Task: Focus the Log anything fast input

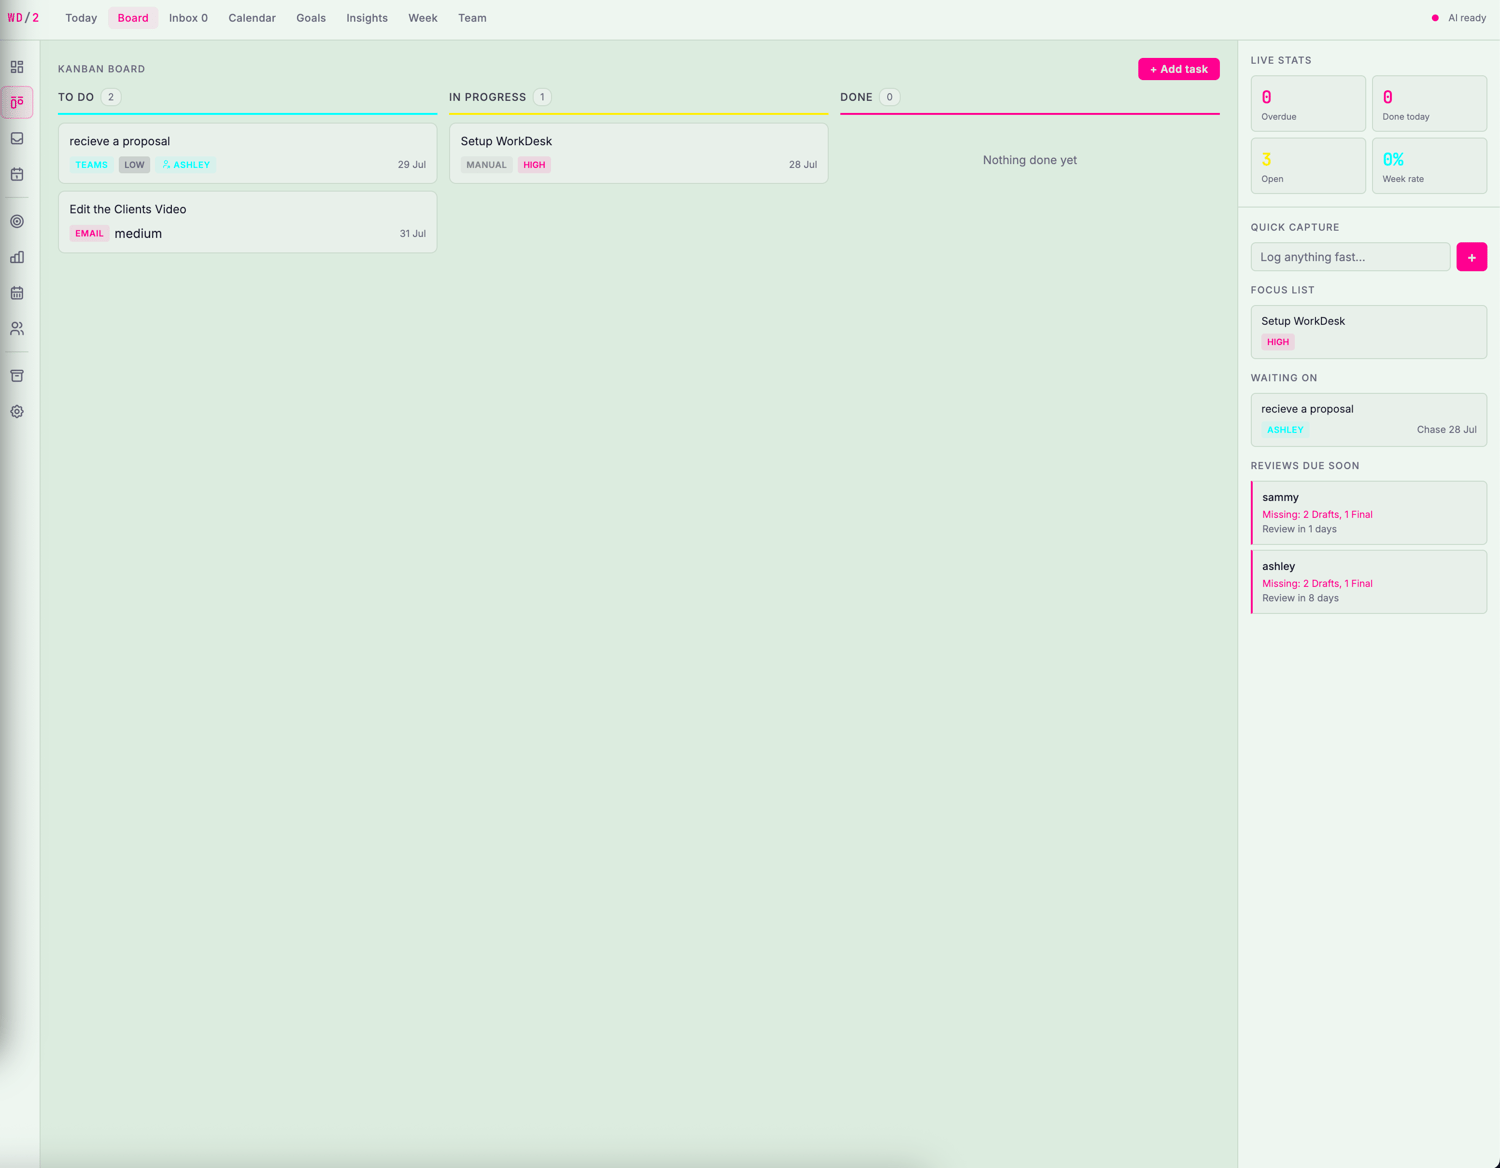Action: pyautogui.click(x=1350, y=257)
